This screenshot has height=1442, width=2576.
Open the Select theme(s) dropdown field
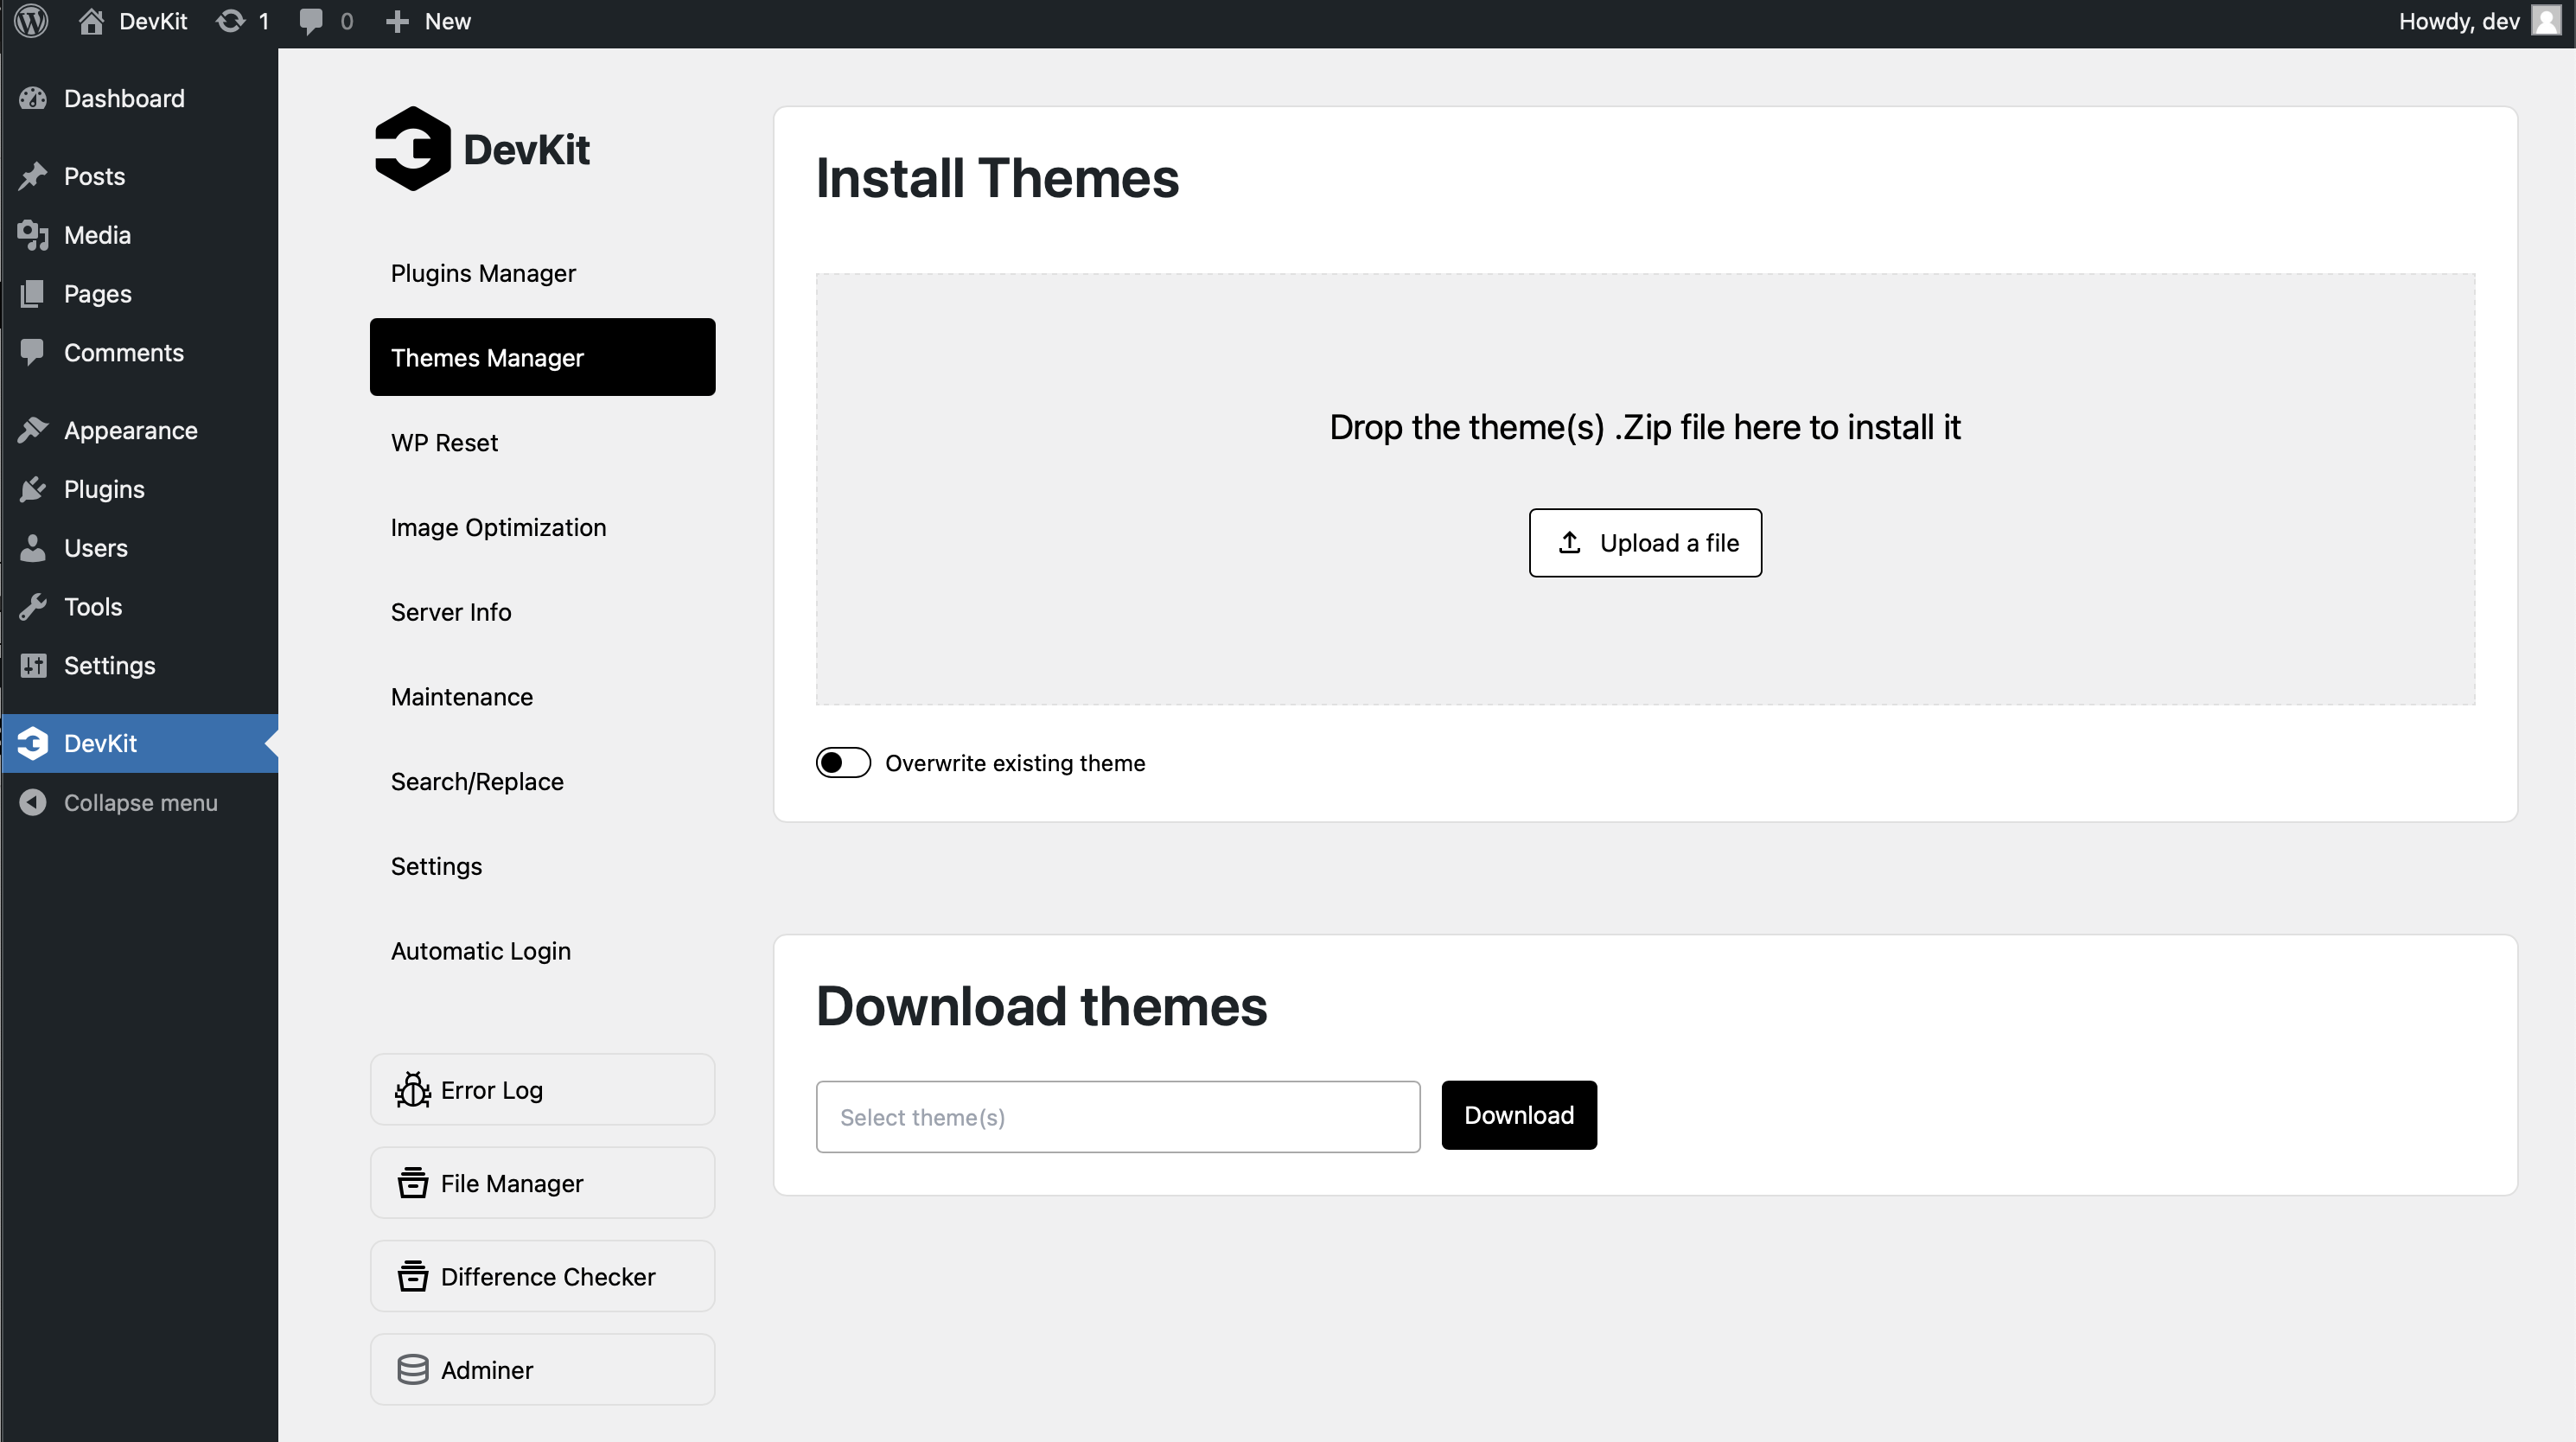[1118, 1116]
